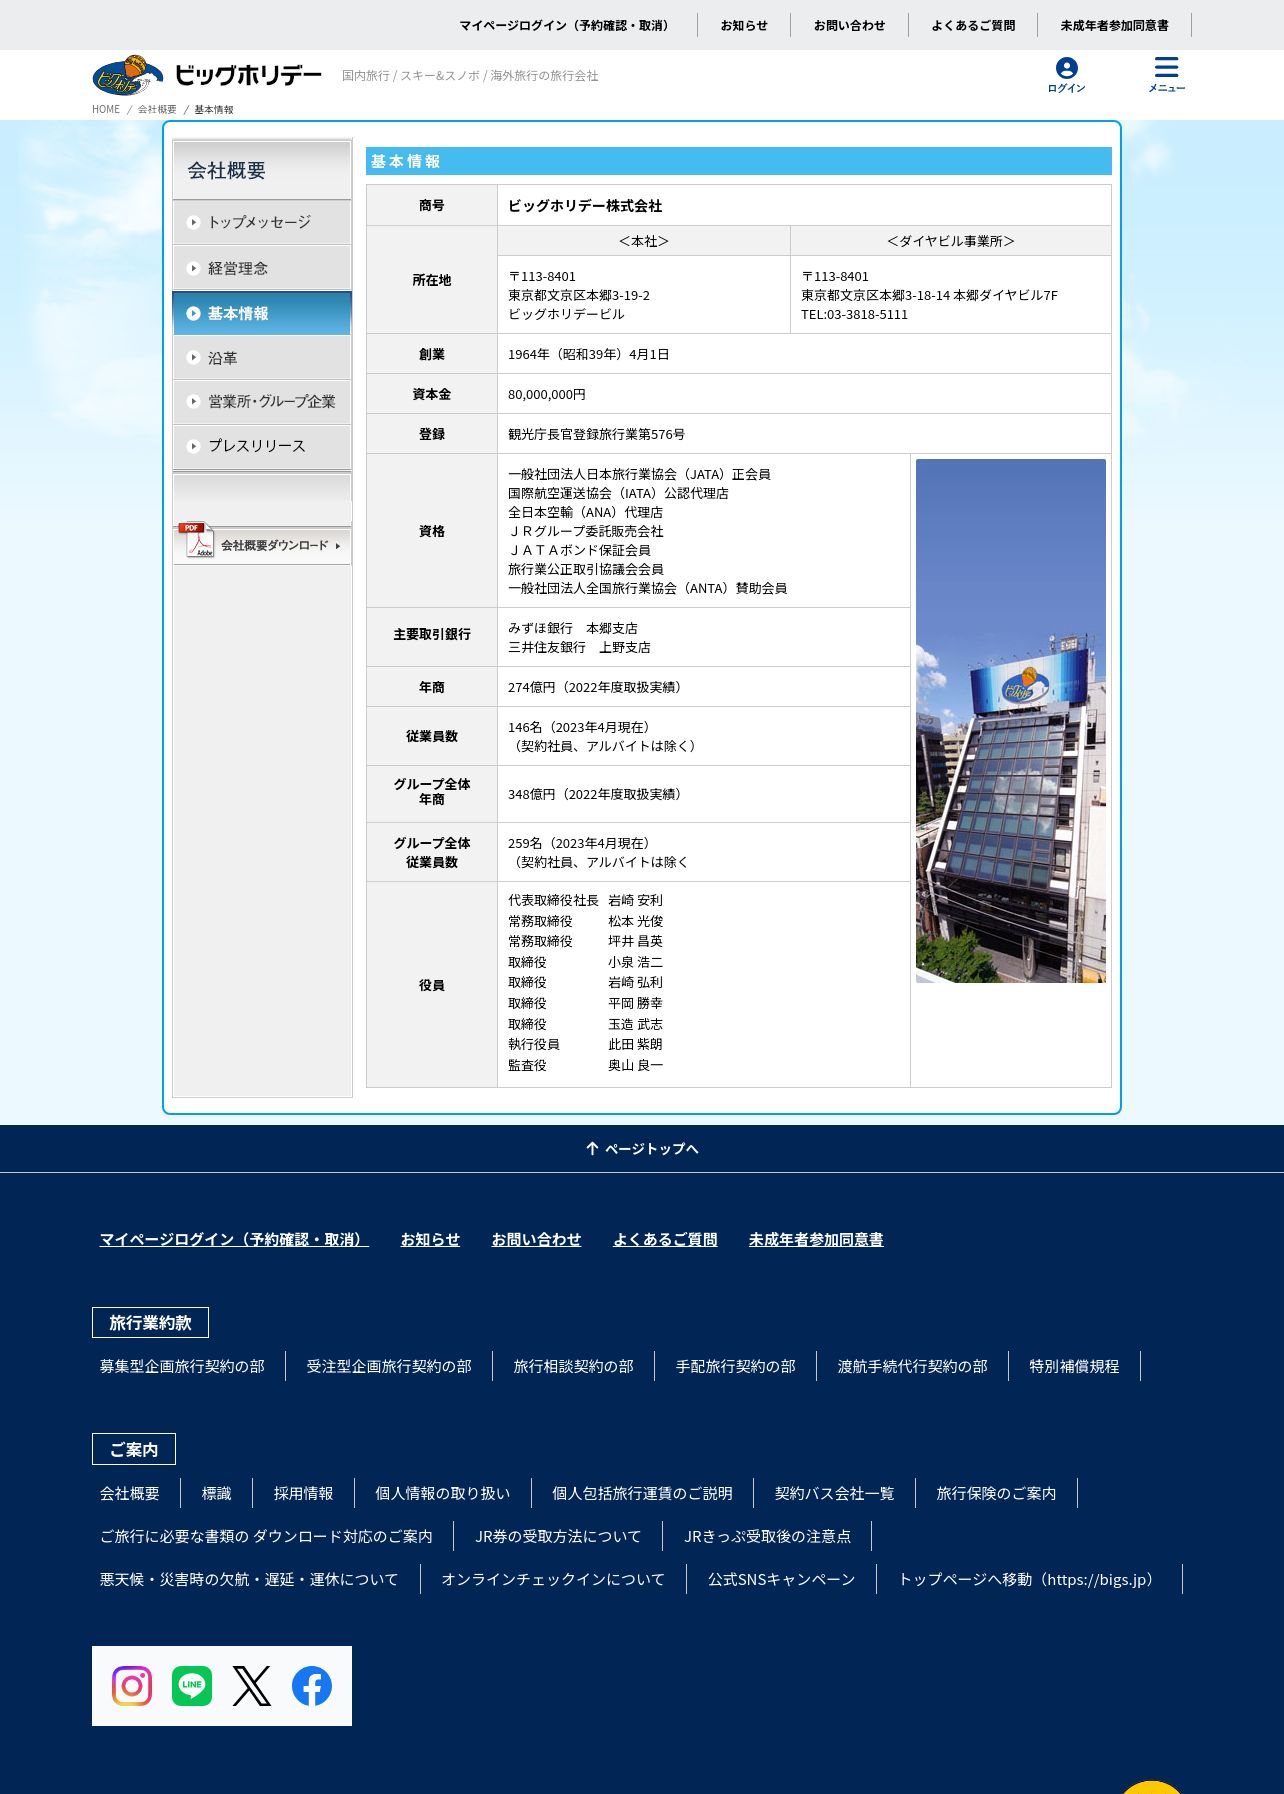Viewport: 1284px width, 1794px height.
Task: Open JR券の受取方法について link
Action: tap(559, 1536)
